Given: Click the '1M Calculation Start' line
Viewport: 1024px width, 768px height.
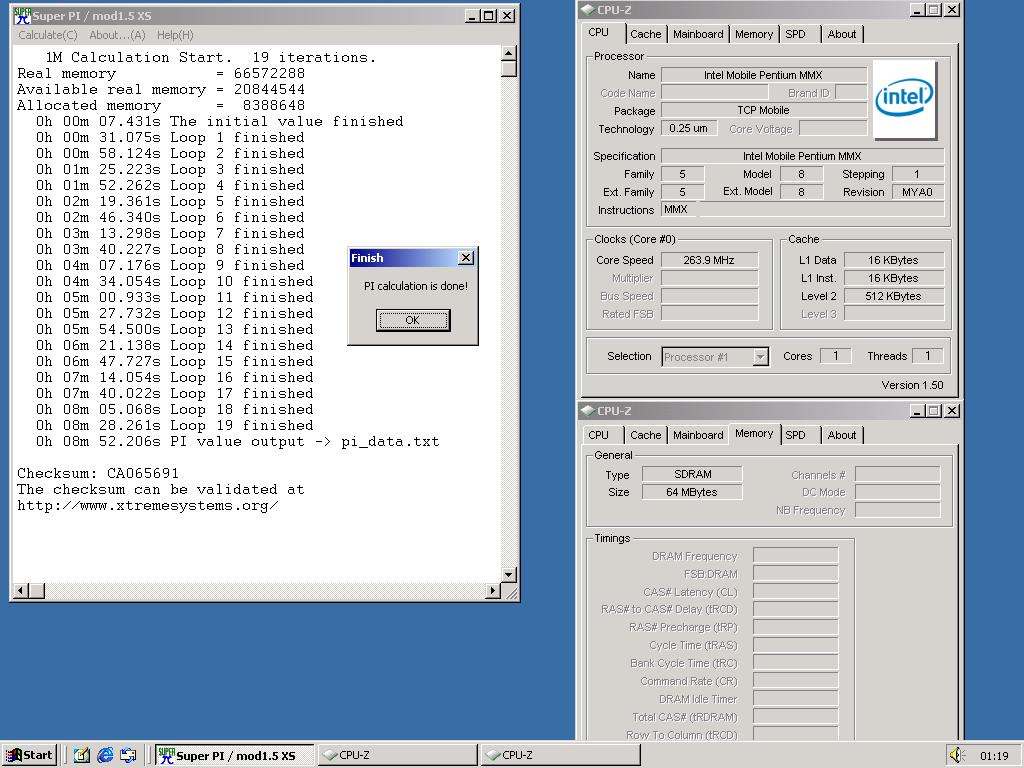Looking at the screenshot, I should point(211,57).
